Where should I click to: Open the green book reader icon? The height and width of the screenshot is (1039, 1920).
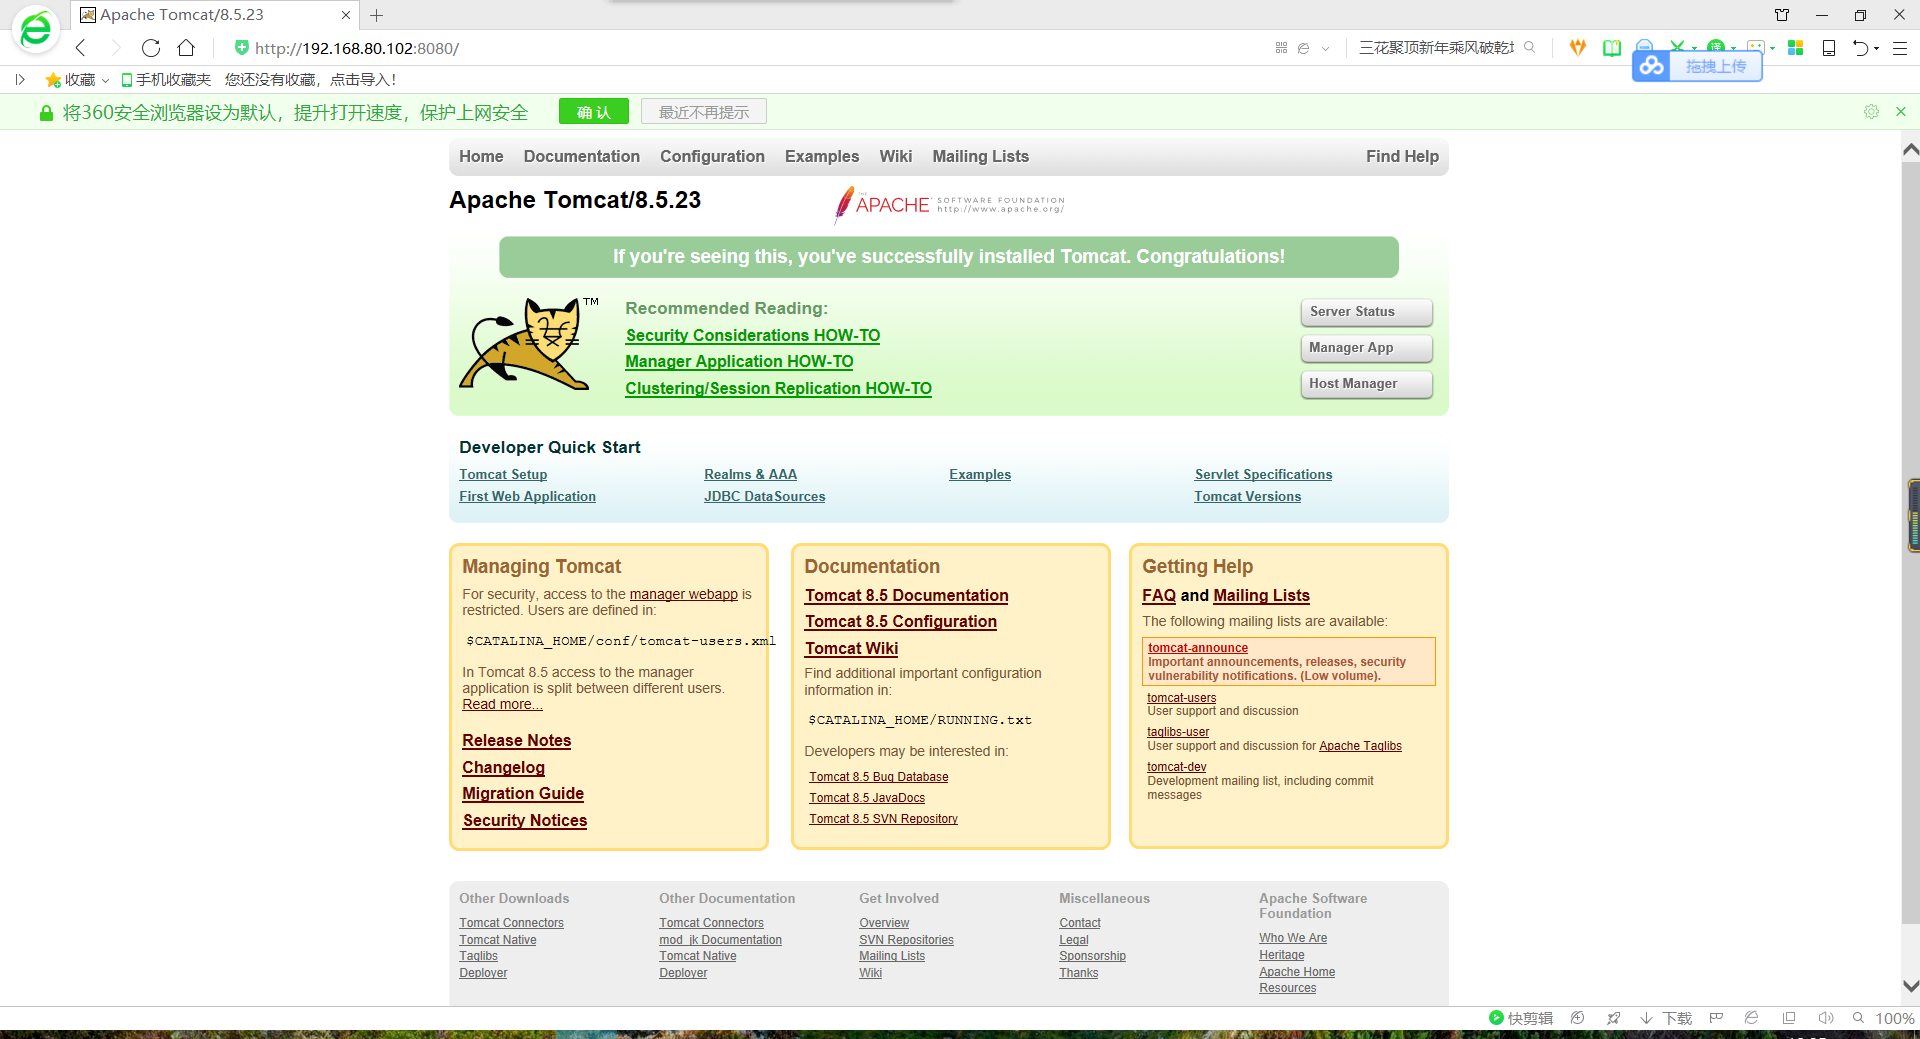tap(1612, 48)
